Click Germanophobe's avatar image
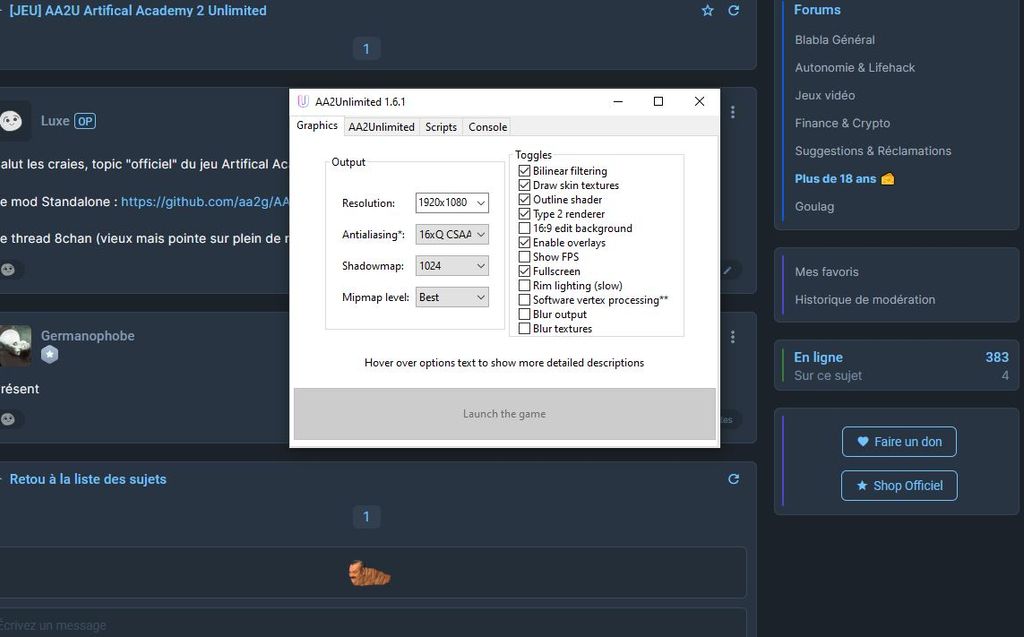This screenshot has width=1024, height=637. (14, 345)
